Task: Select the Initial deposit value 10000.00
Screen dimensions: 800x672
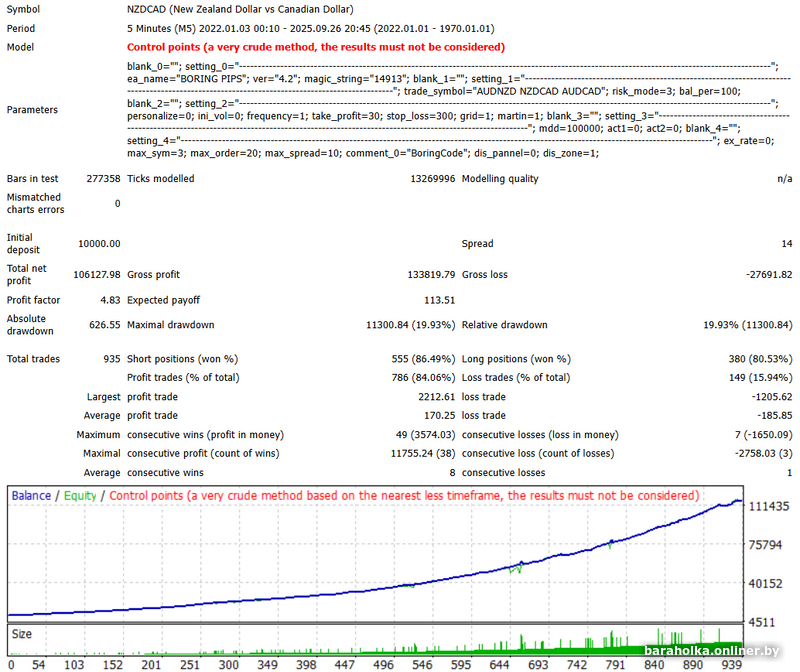Action: pyautogui.click(x=98, y=243)
